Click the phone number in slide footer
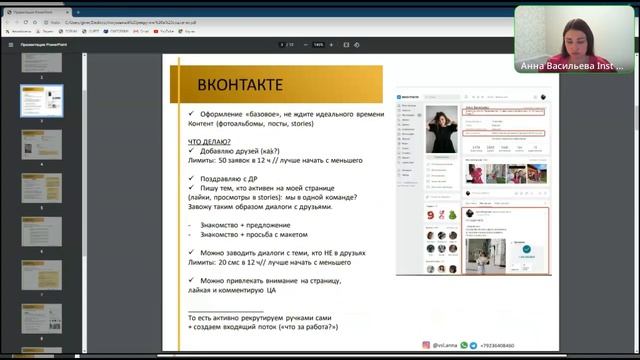The width and height of the screenshot is (640, 360). (x=497, y=346)
